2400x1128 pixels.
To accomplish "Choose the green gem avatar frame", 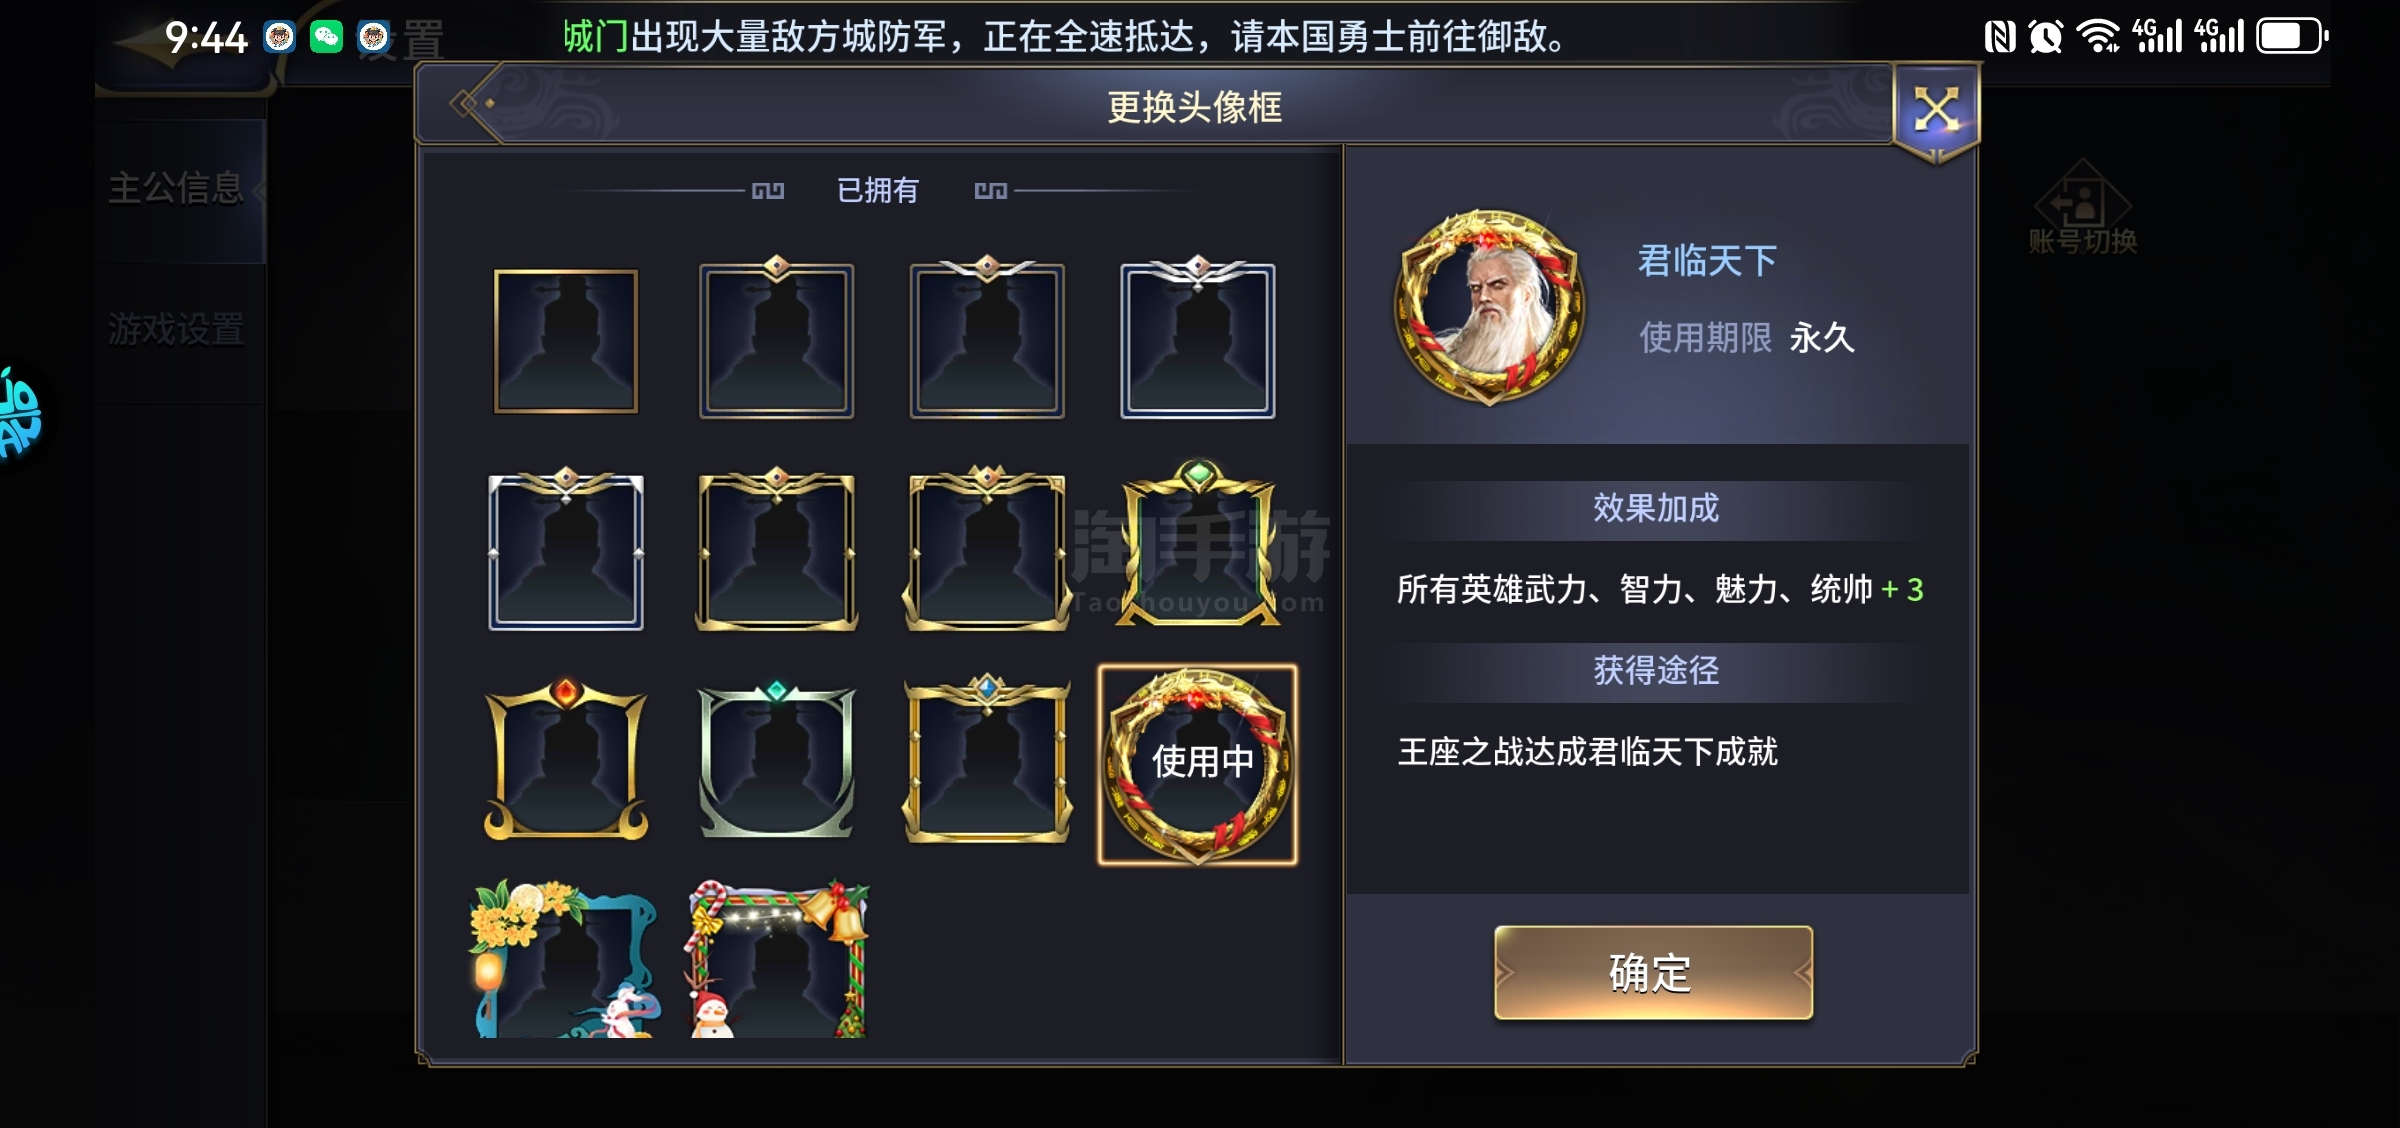I will tap(1198, 544).
